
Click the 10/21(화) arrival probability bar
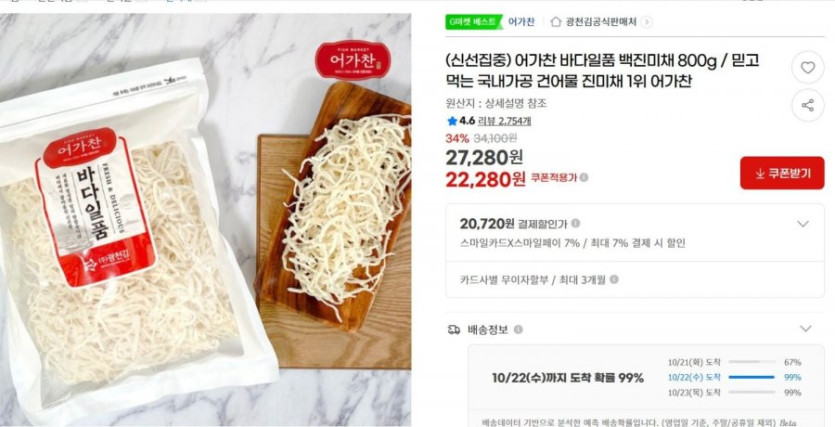tap(751, 362)
